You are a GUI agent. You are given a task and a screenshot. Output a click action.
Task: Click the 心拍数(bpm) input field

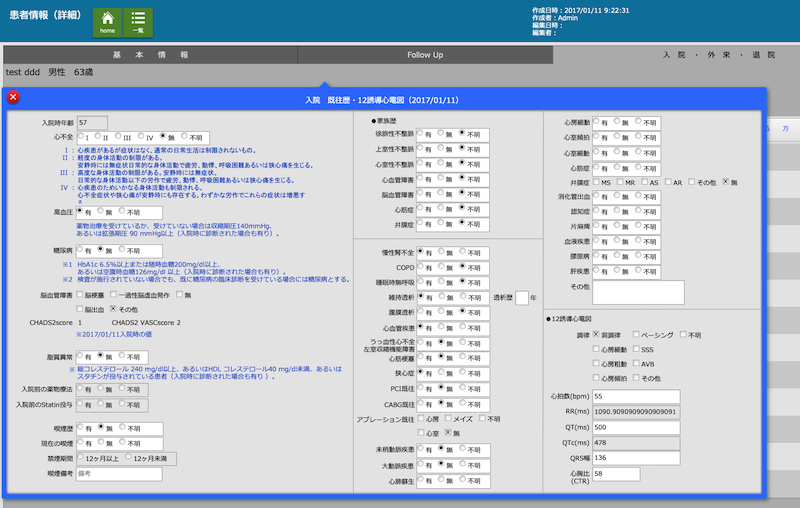[x=635, y=396]
